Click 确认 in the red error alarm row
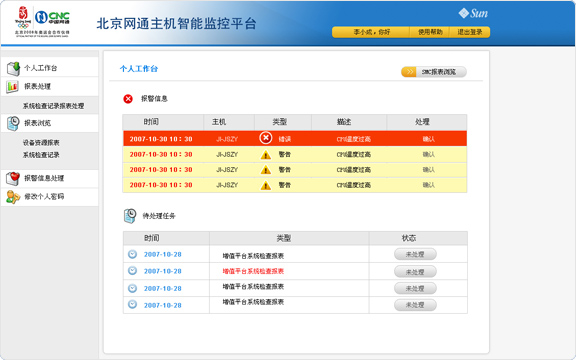This screenshot has height=360, width=576. click(x=429, y=139)
